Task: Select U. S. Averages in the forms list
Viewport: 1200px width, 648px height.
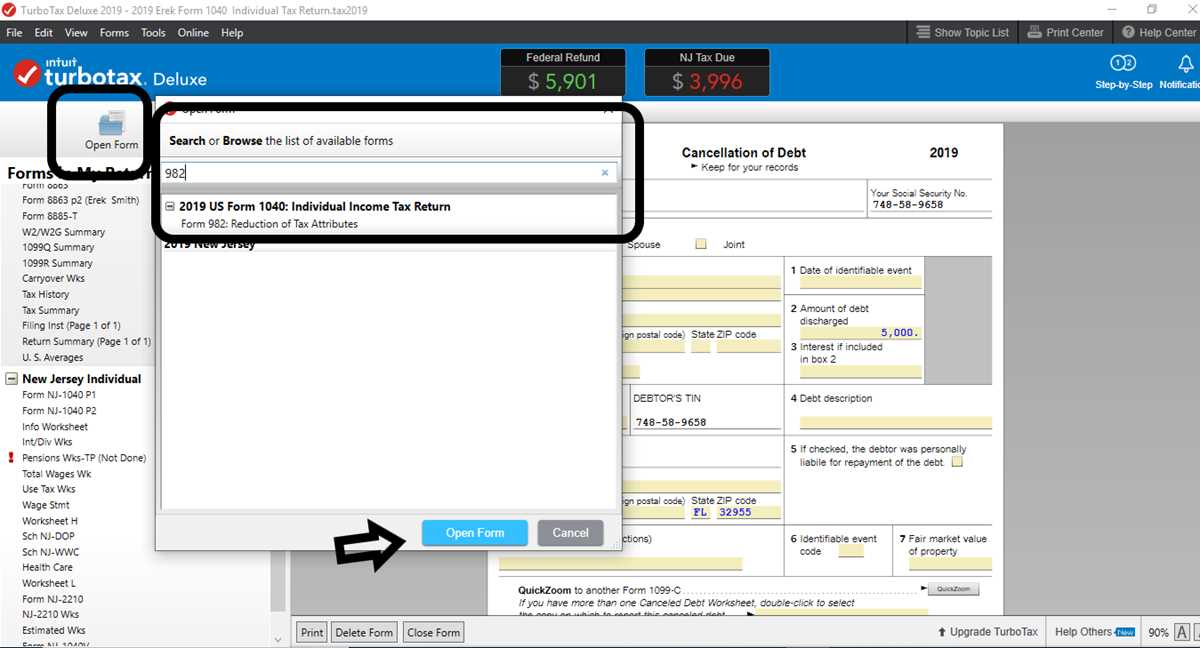Action: click(53, 358)
